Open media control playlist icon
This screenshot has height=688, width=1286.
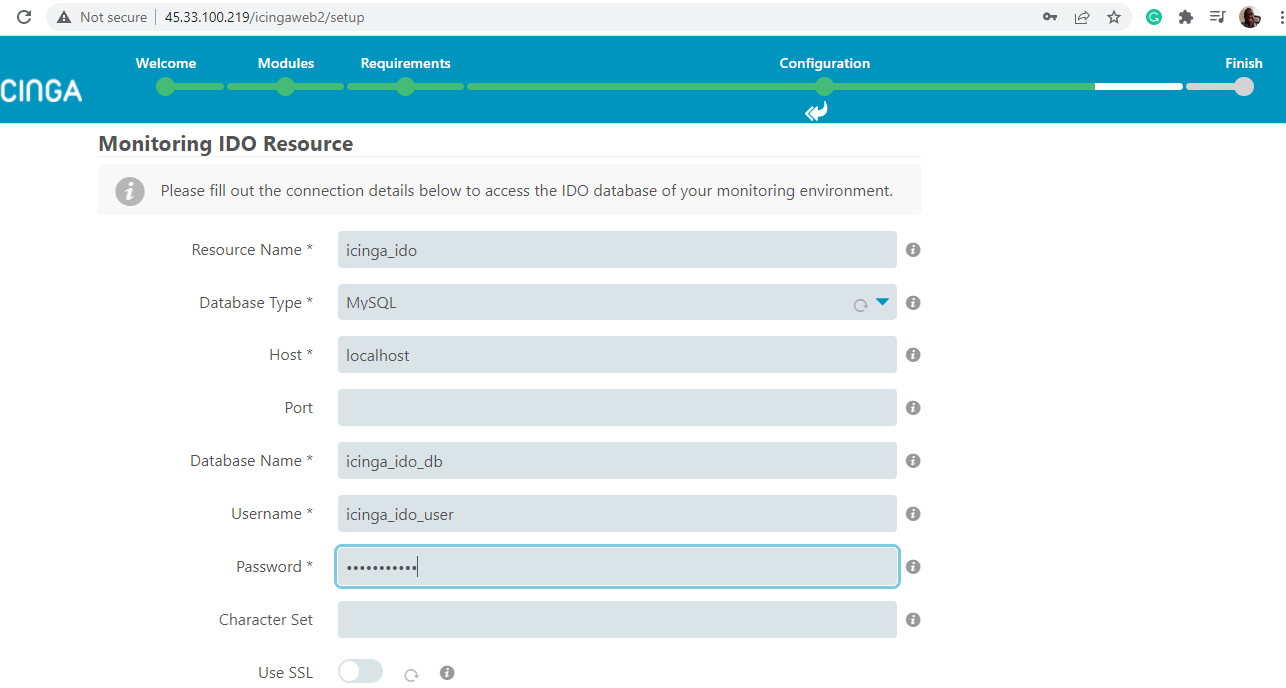tap(1217, 17)
